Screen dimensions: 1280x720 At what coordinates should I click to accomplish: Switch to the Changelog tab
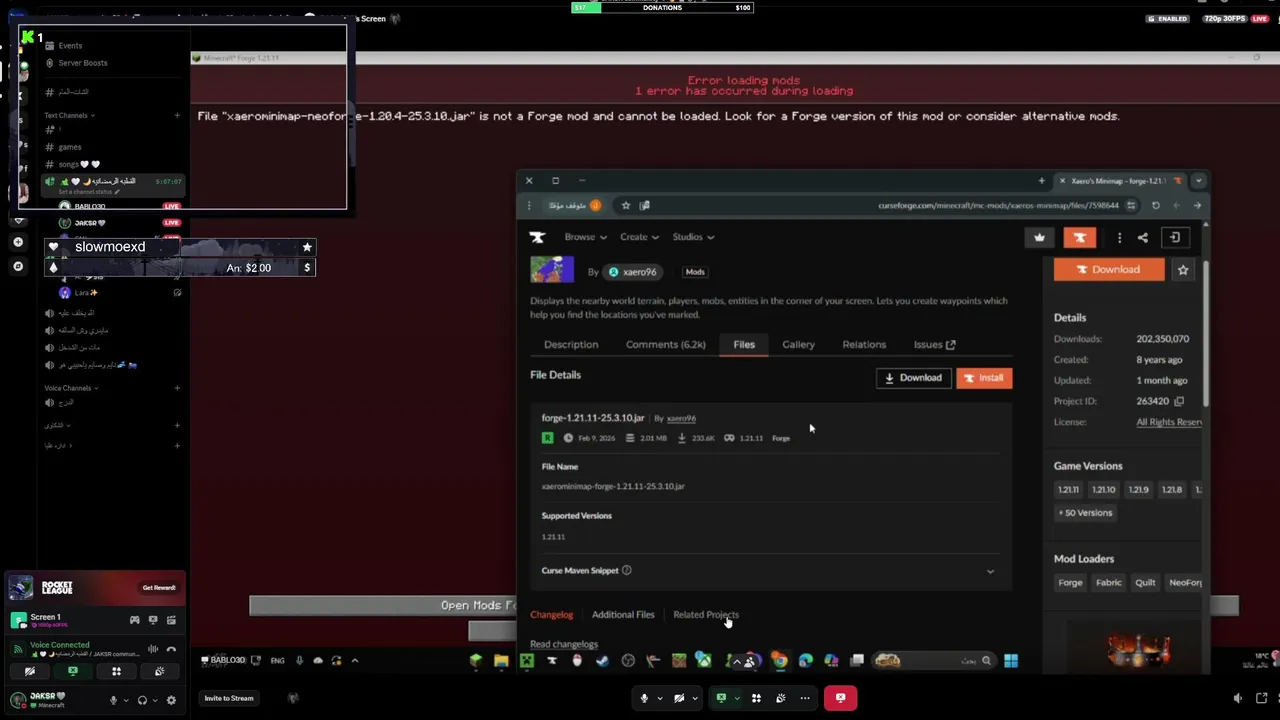click(x=551, y=615)
